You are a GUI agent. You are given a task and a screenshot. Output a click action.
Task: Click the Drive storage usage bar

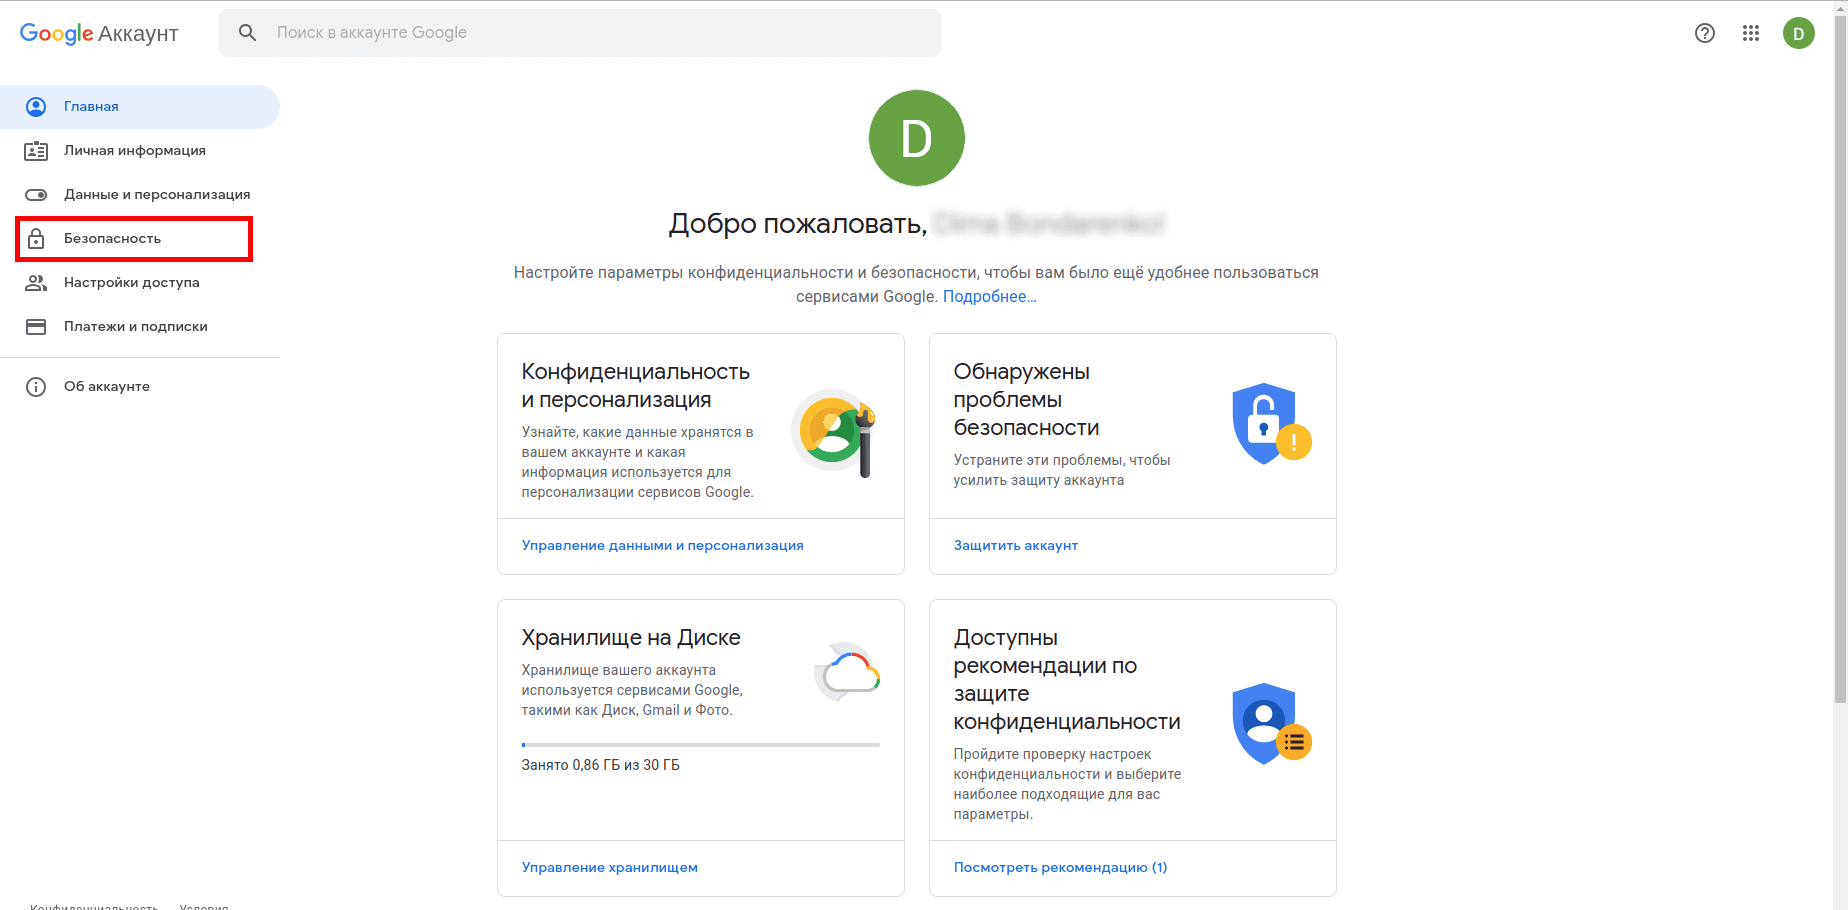pyautogui.click(x=700, y=745)
